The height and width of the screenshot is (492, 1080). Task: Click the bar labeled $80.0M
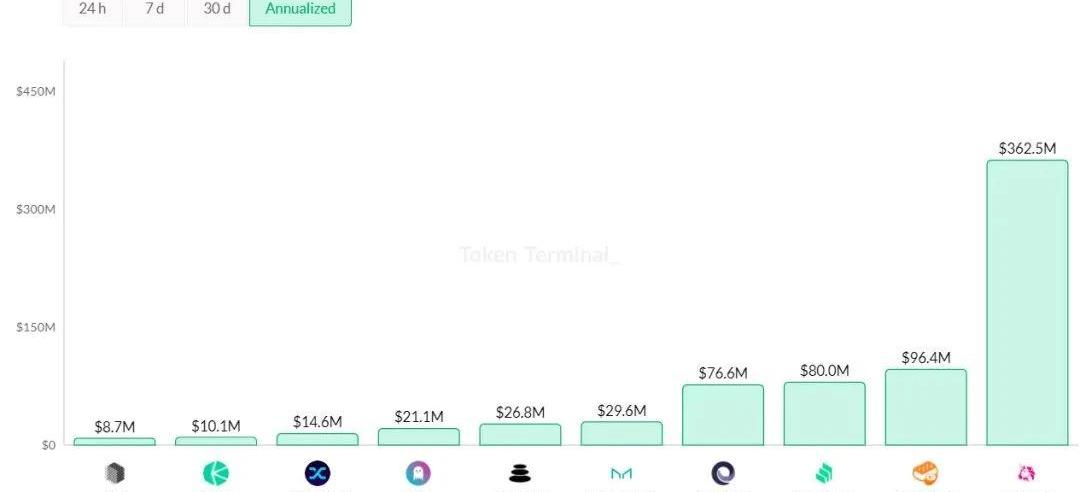pyautogui.click(x=824, y=413)
